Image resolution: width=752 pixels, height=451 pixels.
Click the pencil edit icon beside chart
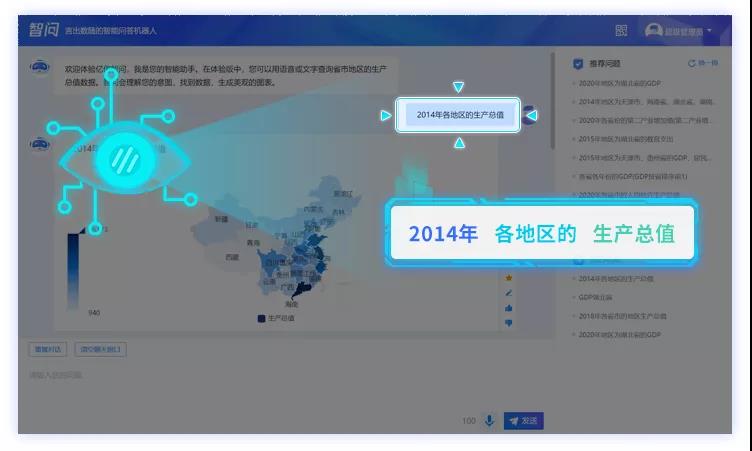pos(508,293)
